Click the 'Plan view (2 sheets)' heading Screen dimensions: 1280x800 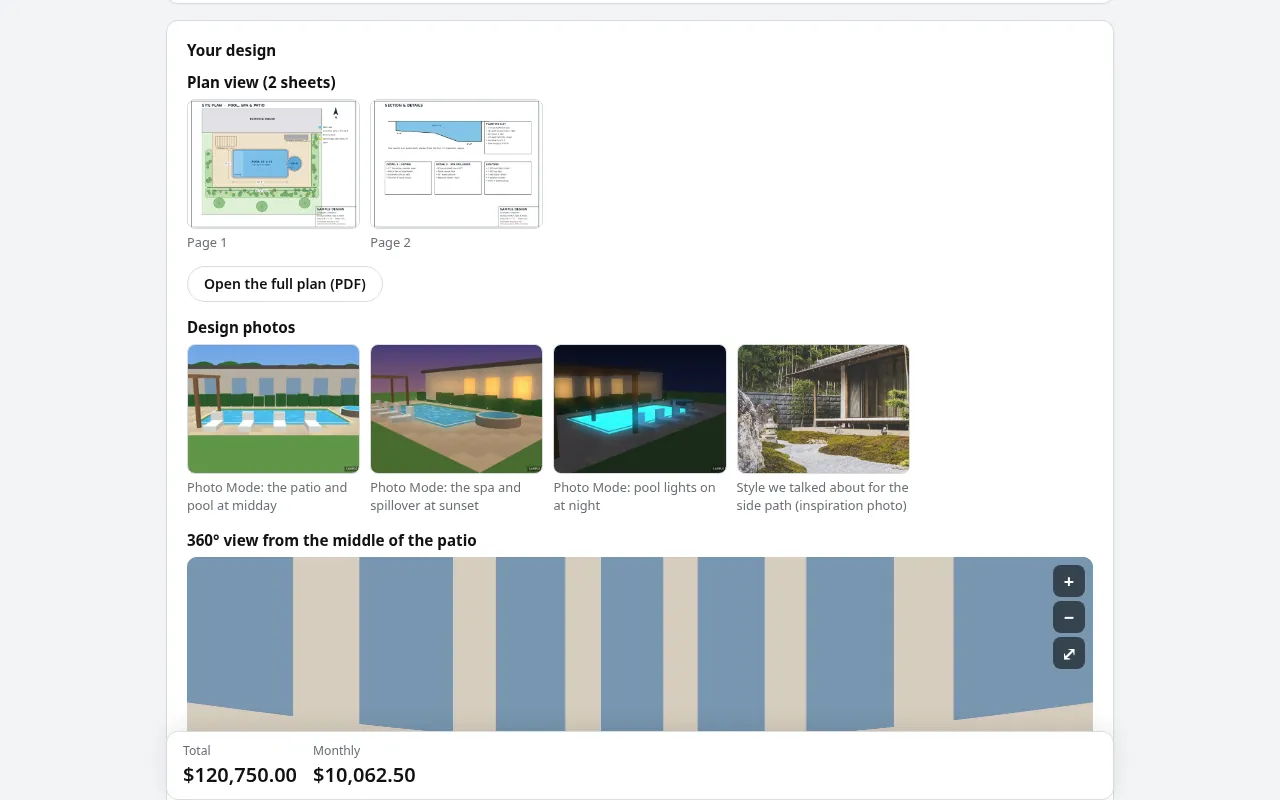[x=261, y=82]
